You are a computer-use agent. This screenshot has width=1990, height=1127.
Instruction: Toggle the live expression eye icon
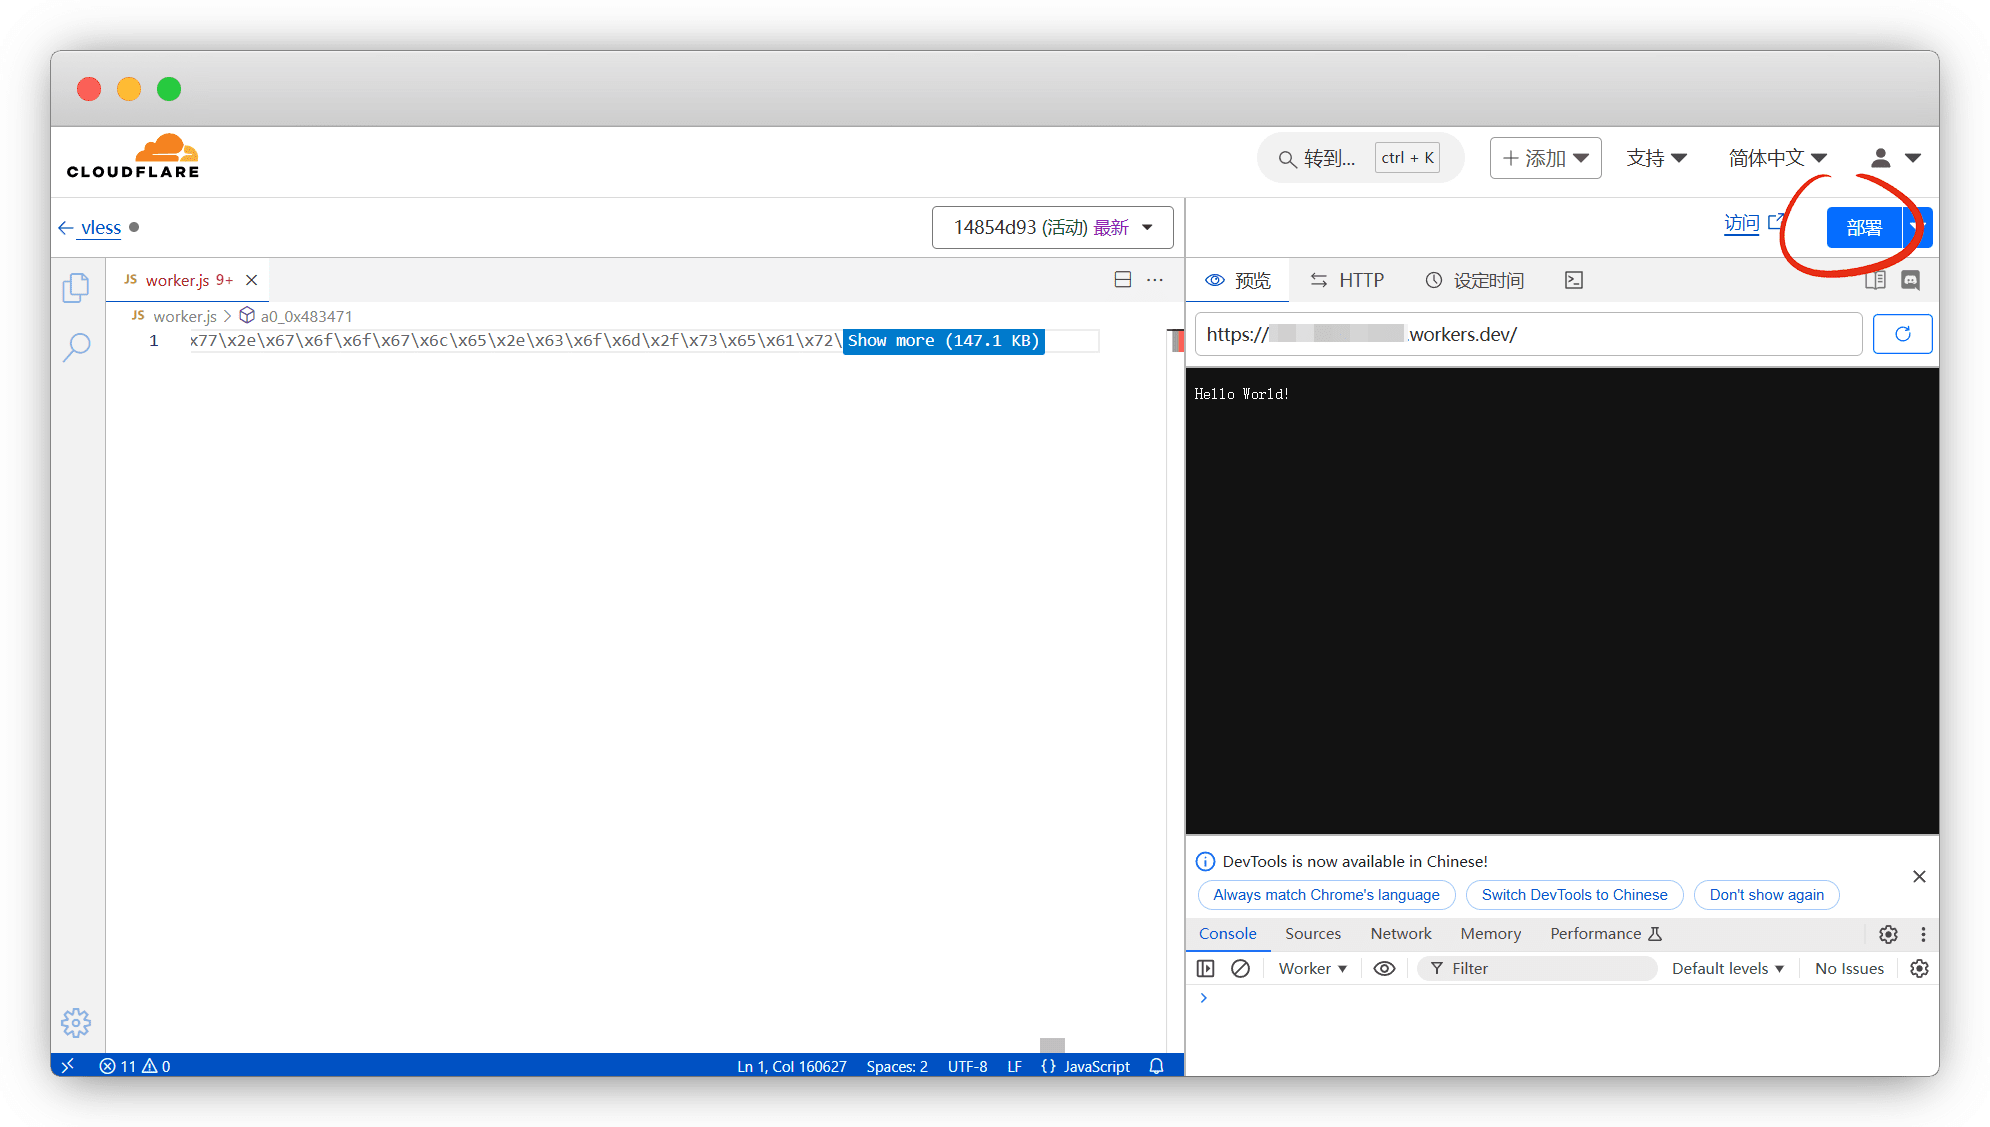click(1384, 968)
